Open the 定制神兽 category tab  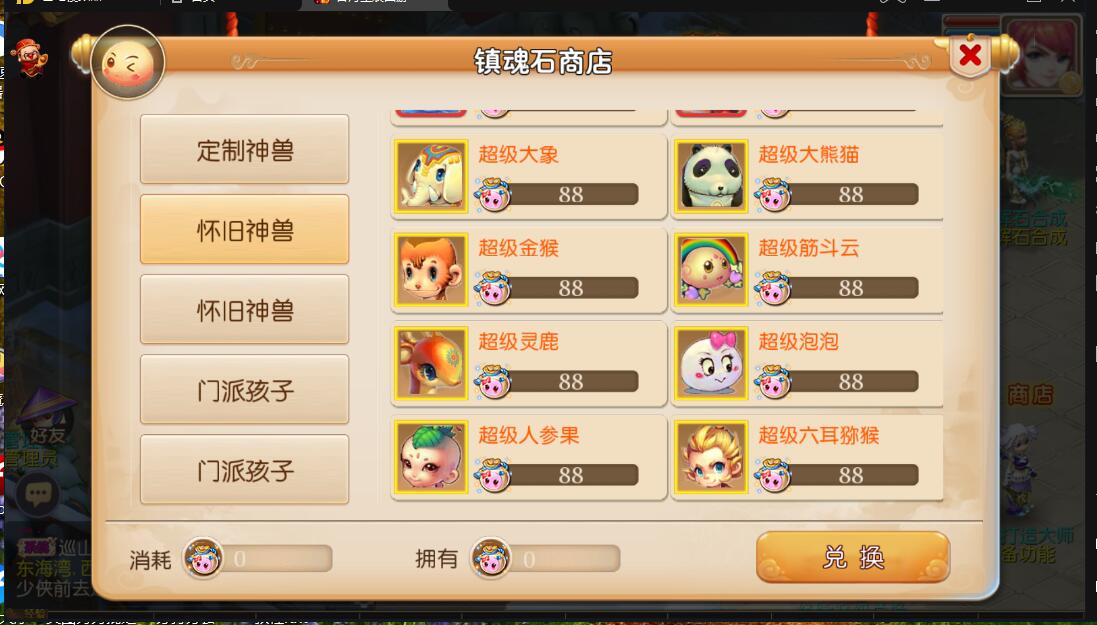point(244,149)
